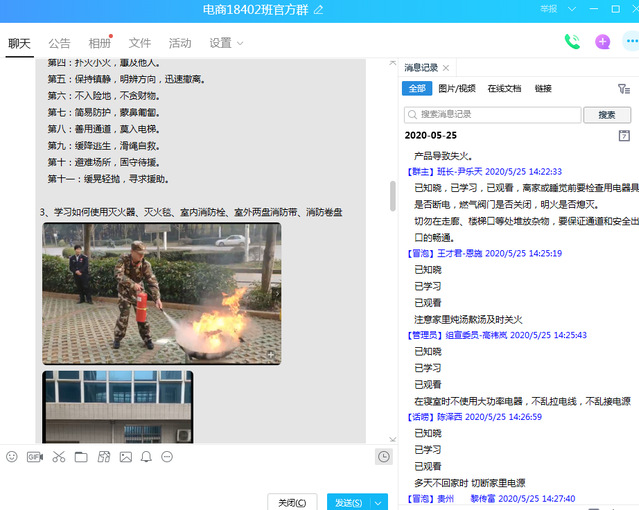
Task: Open the building photo thumbnail
Action: [118, 407]
